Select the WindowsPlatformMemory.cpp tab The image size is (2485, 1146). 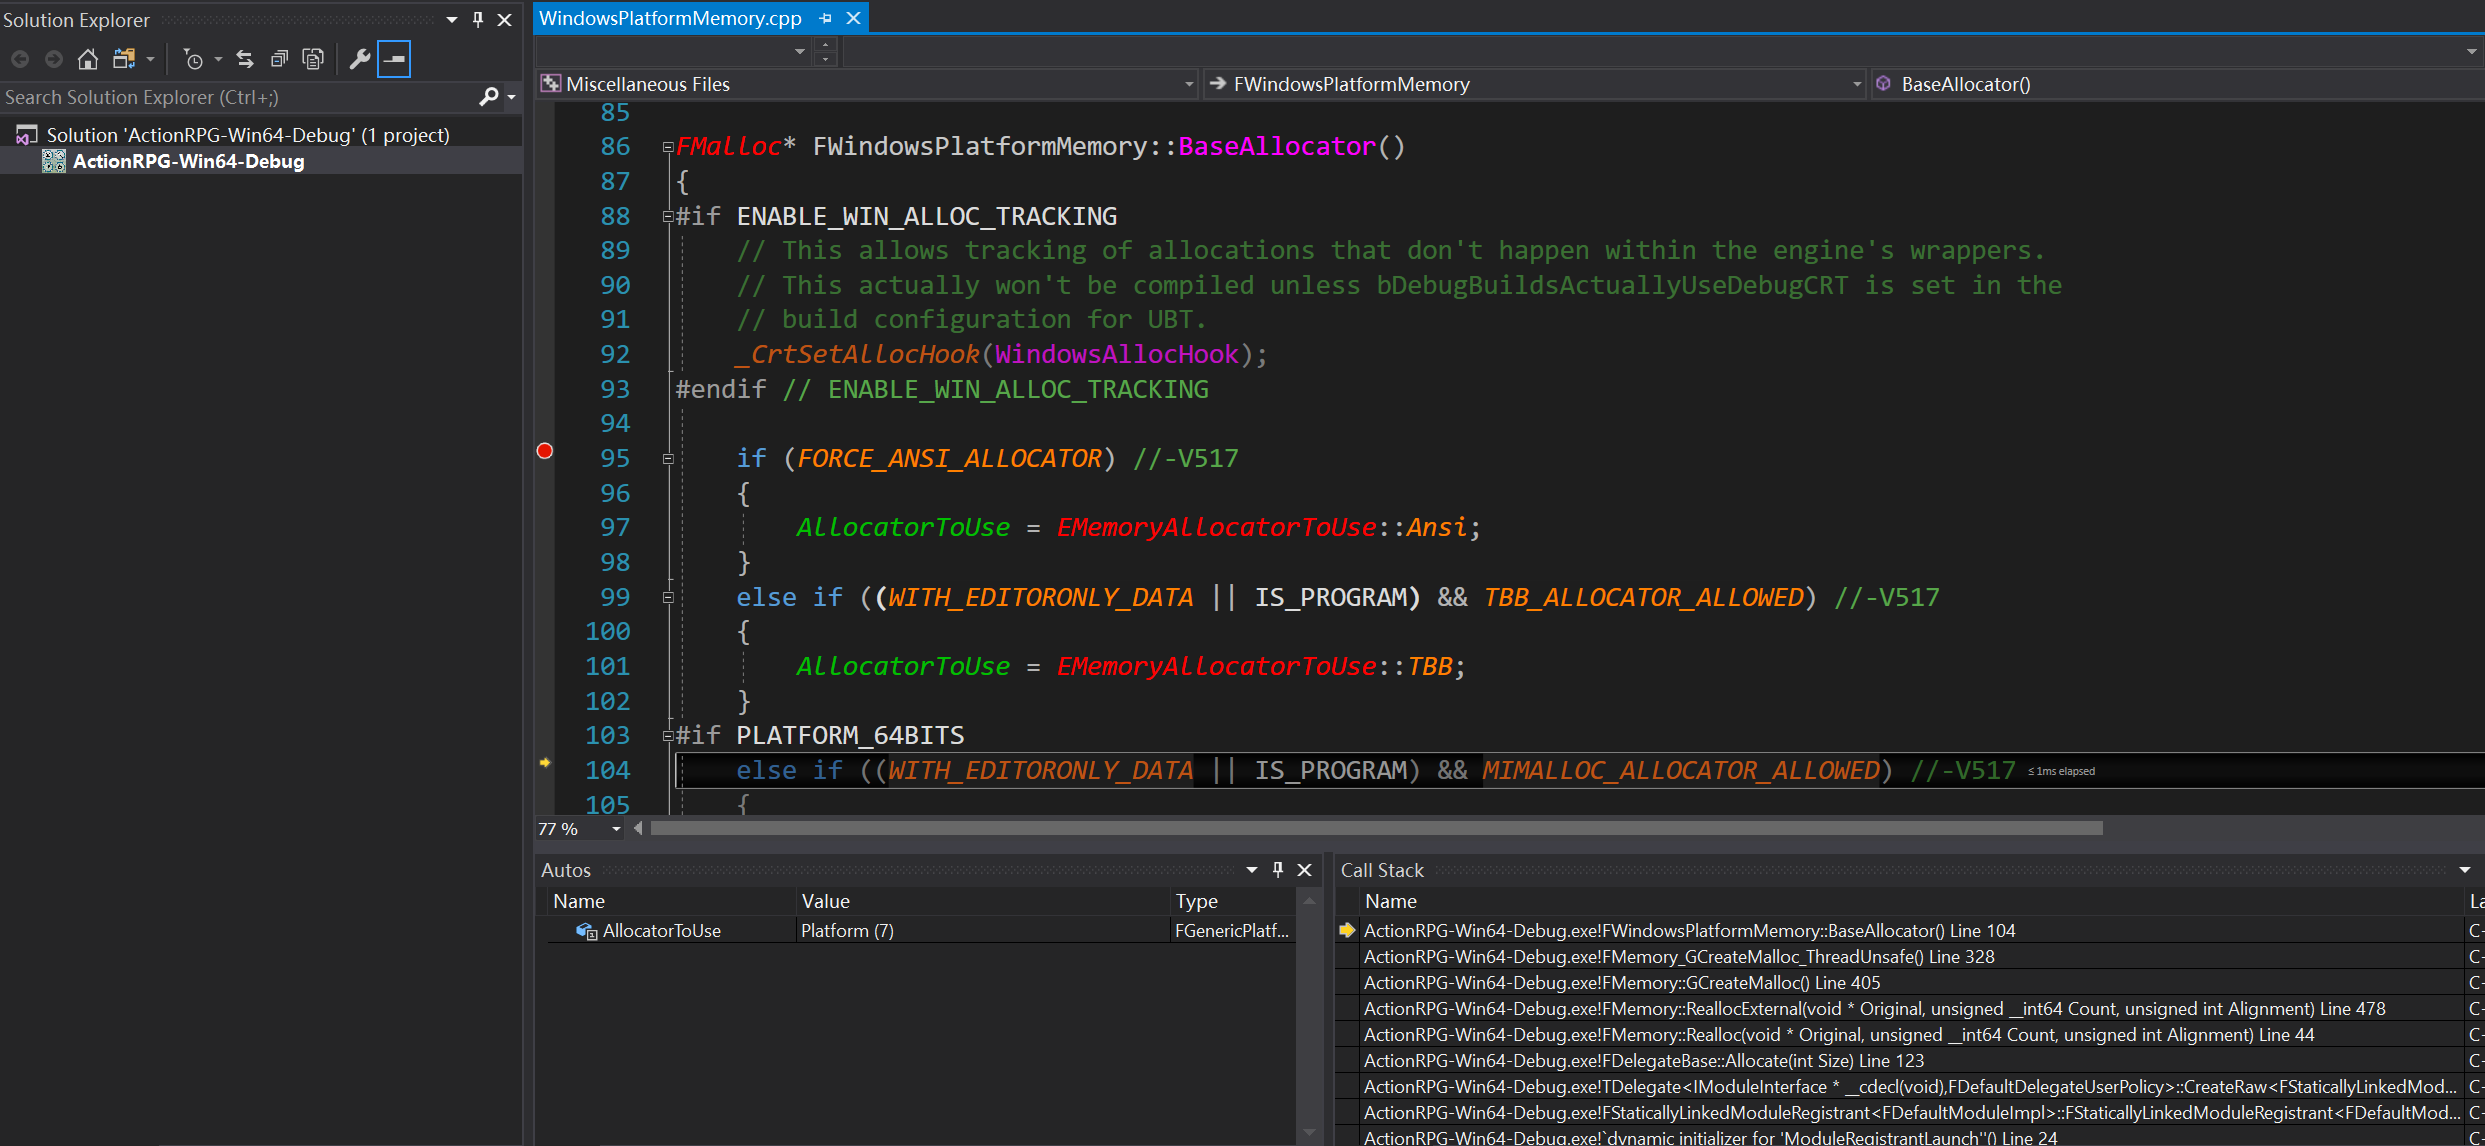click(670, 18)
